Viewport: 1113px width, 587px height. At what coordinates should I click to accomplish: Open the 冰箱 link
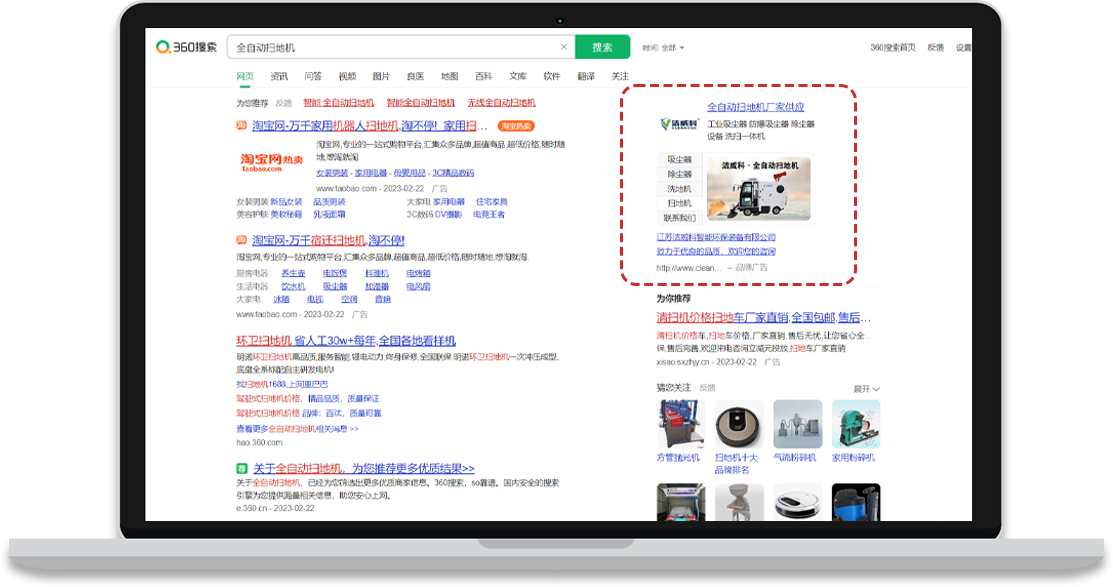[x=281, y=300]
